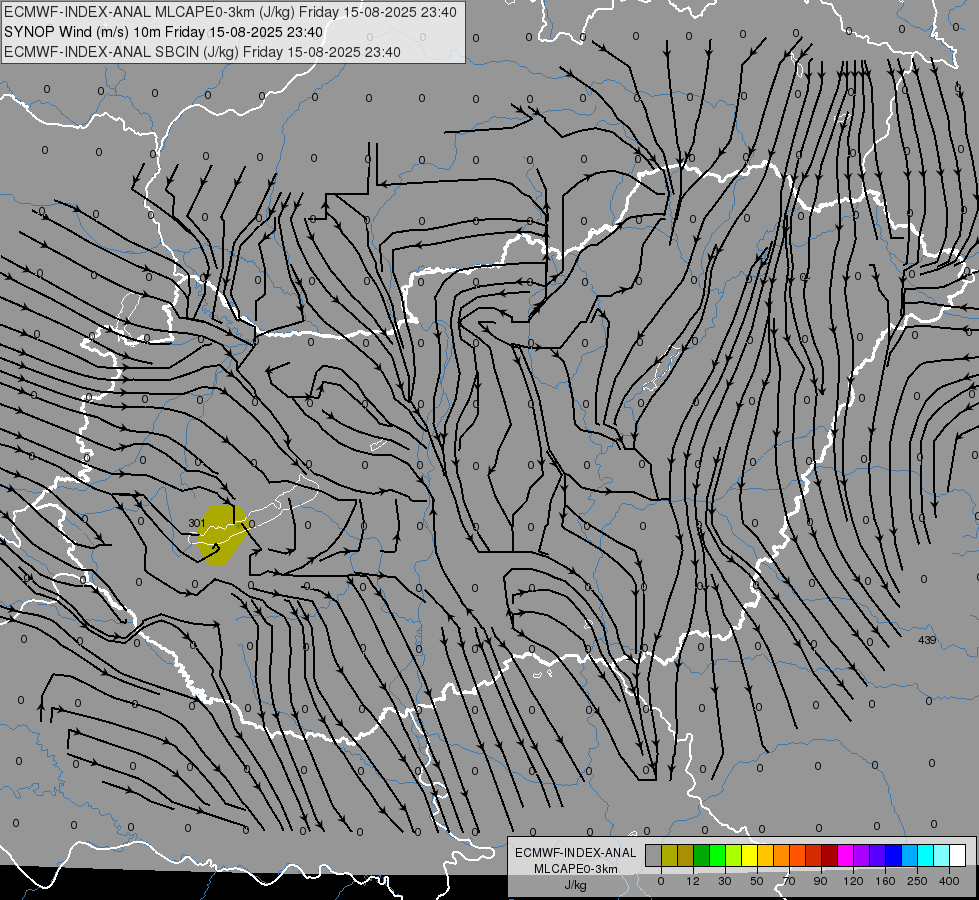Click the 301 value label on the map

tap(196, 523)
